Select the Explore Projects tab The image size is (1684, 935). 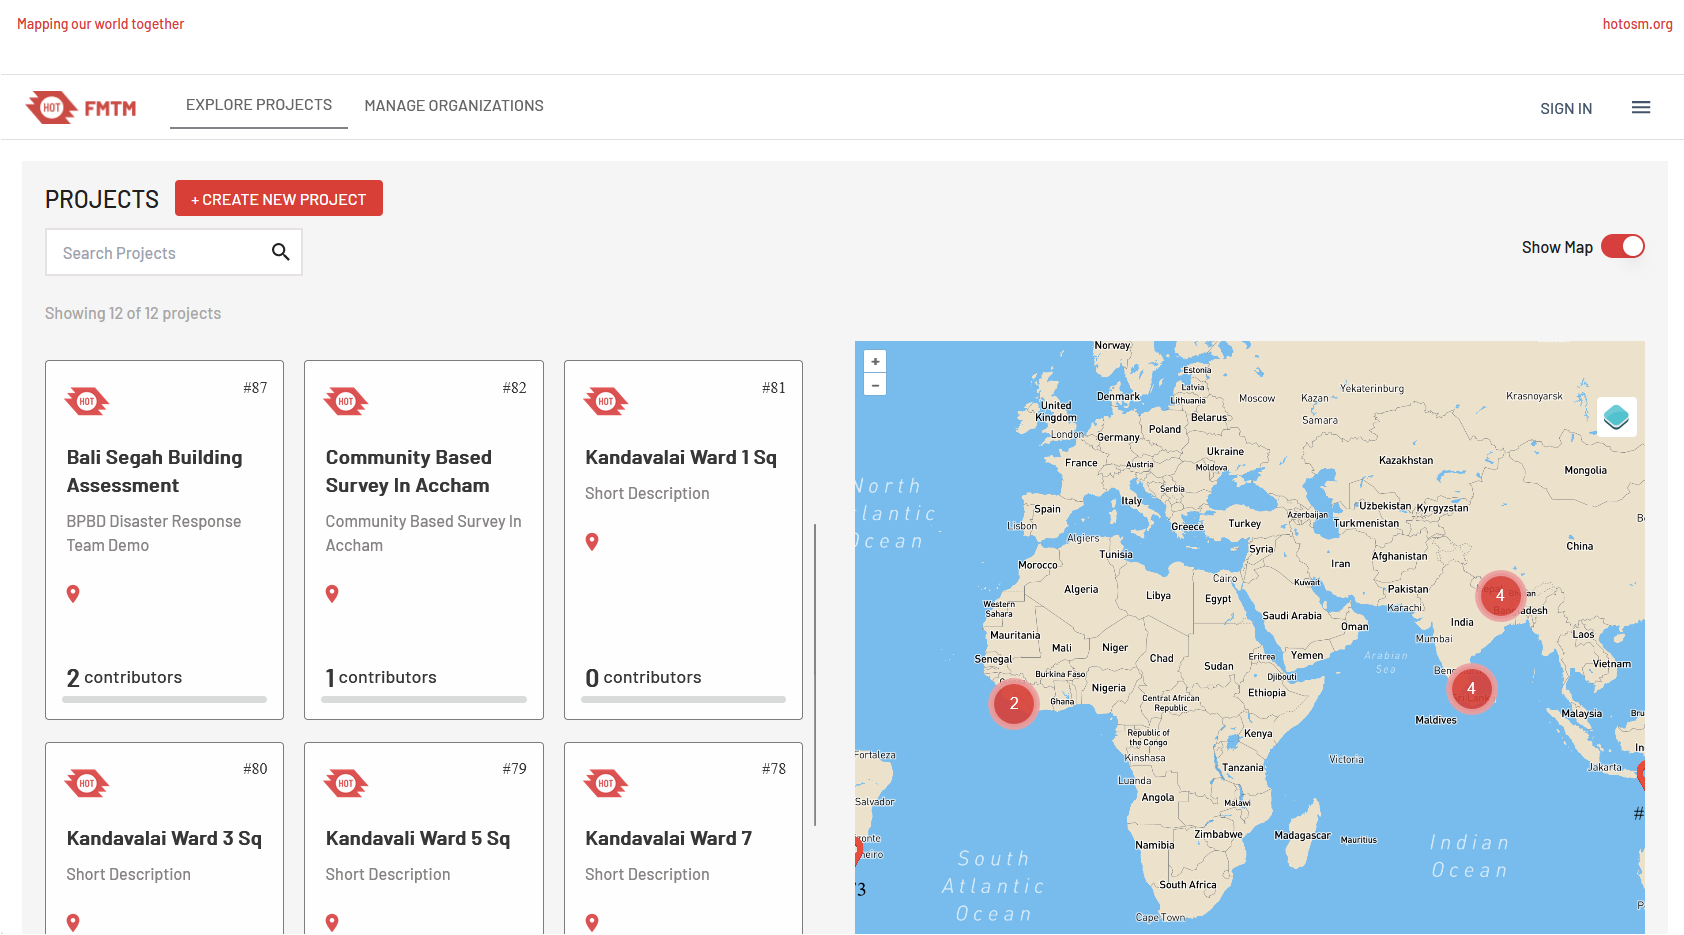258,104
